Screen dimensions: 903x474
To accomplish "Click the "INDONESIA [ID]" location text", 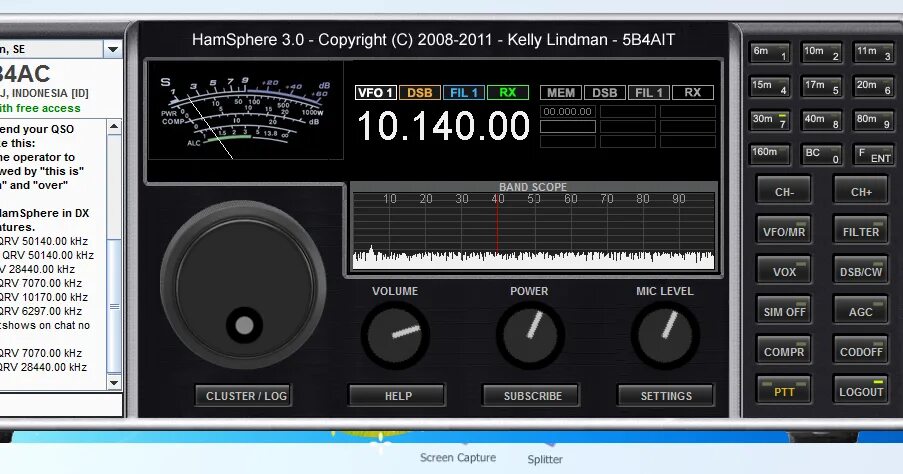I will coord(50,93).
